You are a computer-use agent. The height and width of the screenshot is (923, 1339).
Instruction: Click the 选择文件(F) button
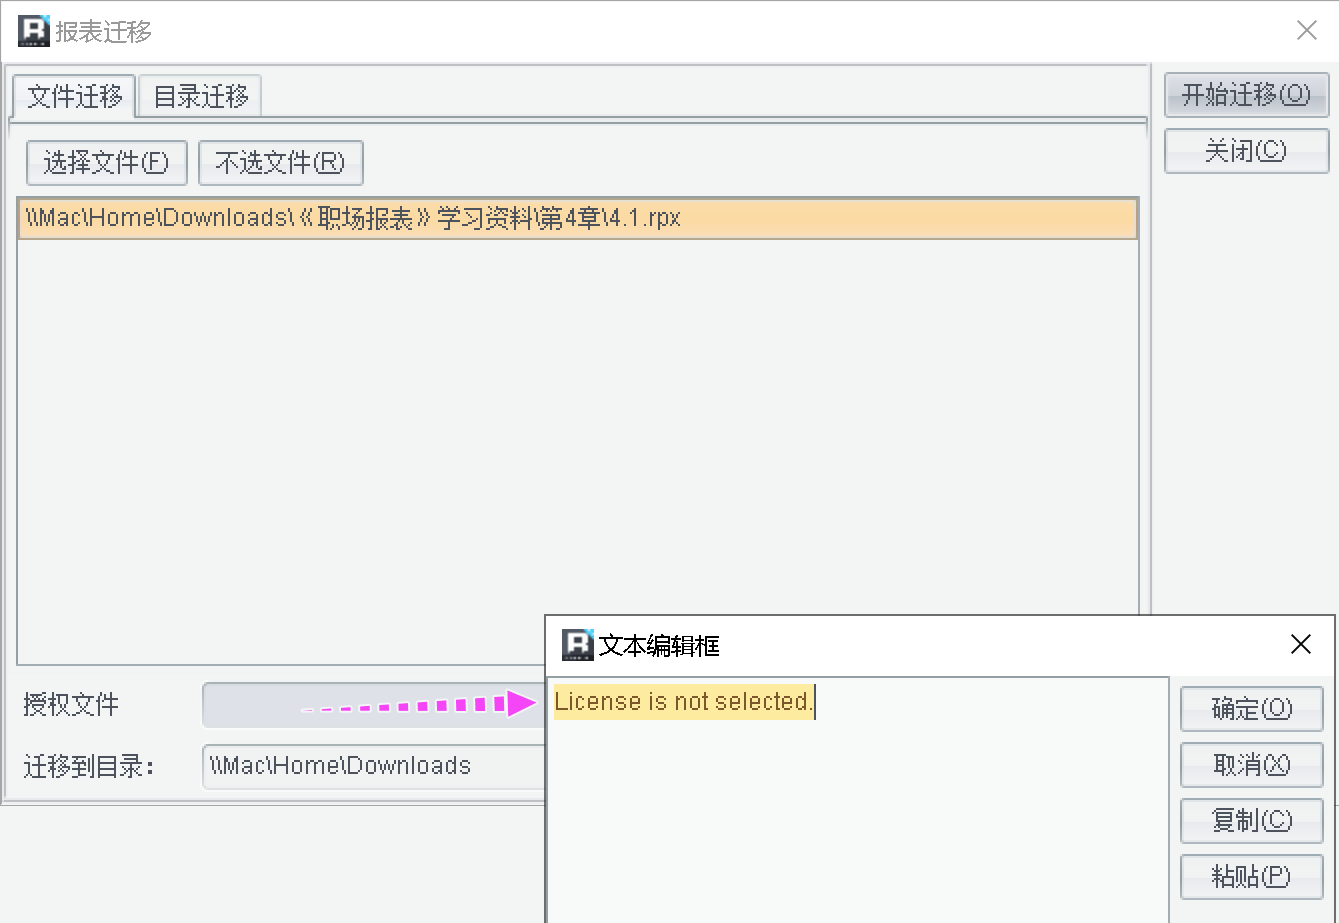pyautogui.click(x=107, y=163)
